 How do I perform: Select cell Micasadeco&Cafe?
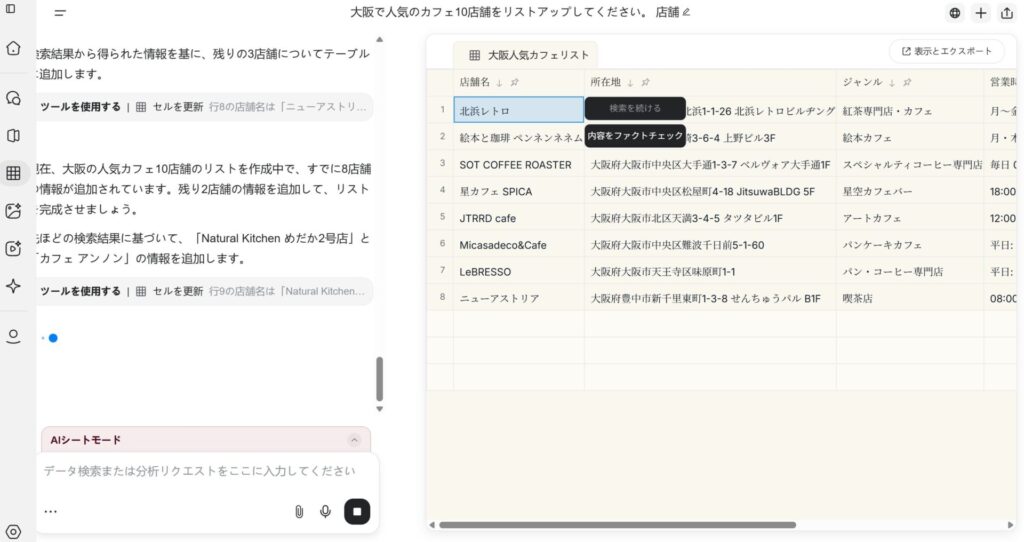pos(519,245)
